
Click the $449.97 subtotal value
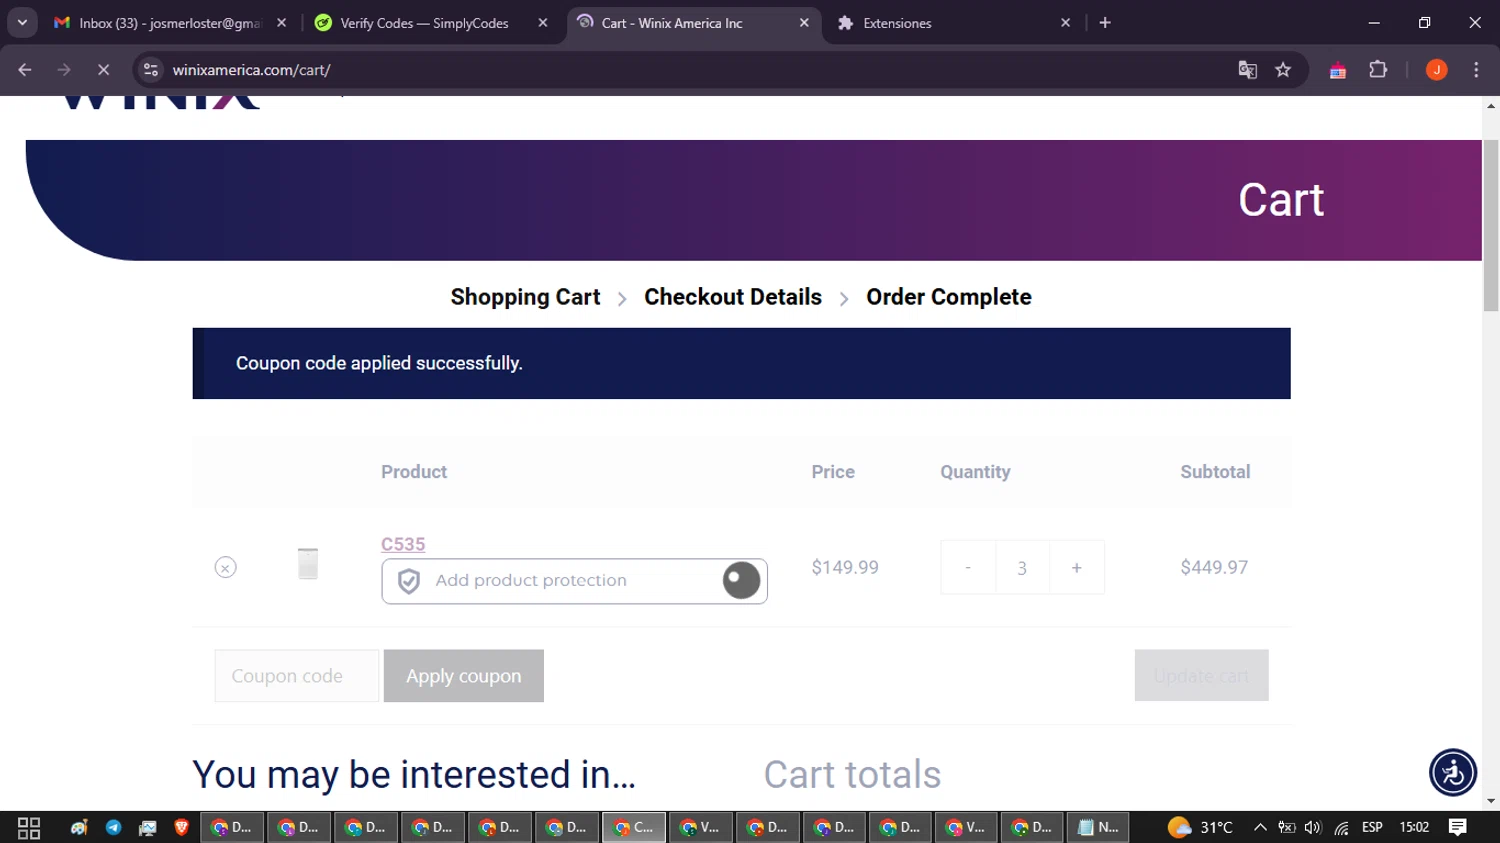point(1214,568)
